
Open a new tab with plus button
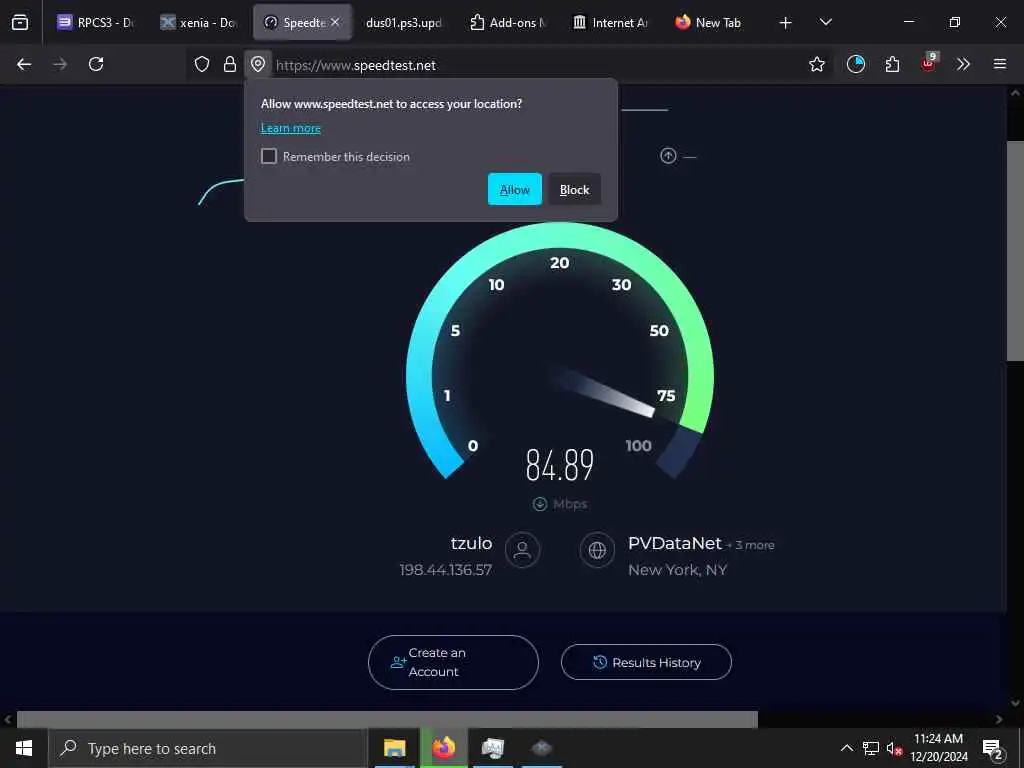click(786, 23)
